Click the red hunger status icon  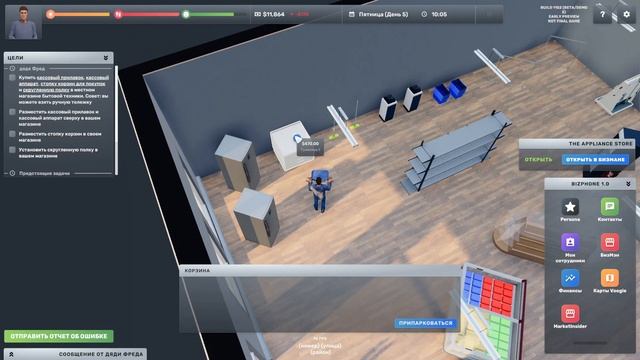pos(118,14)
